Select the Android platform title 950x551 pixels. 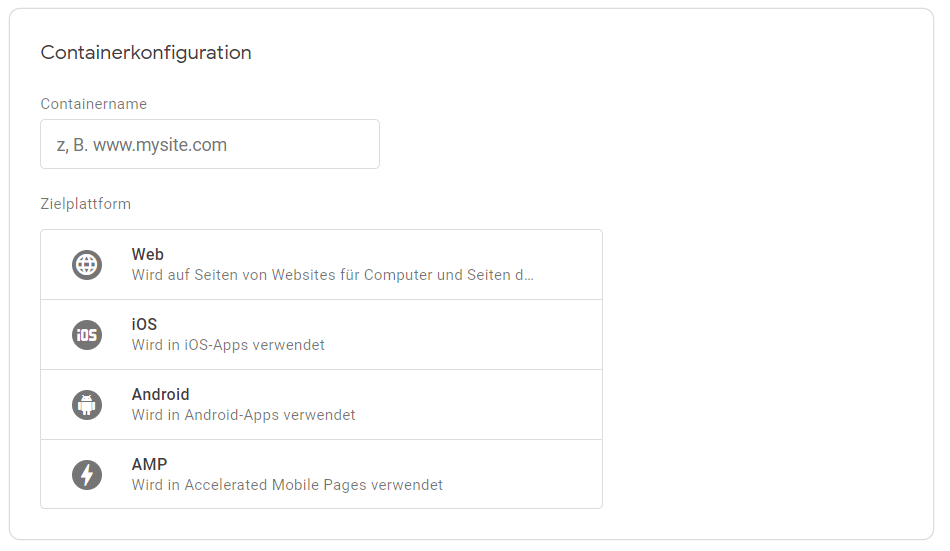[161, 394]
